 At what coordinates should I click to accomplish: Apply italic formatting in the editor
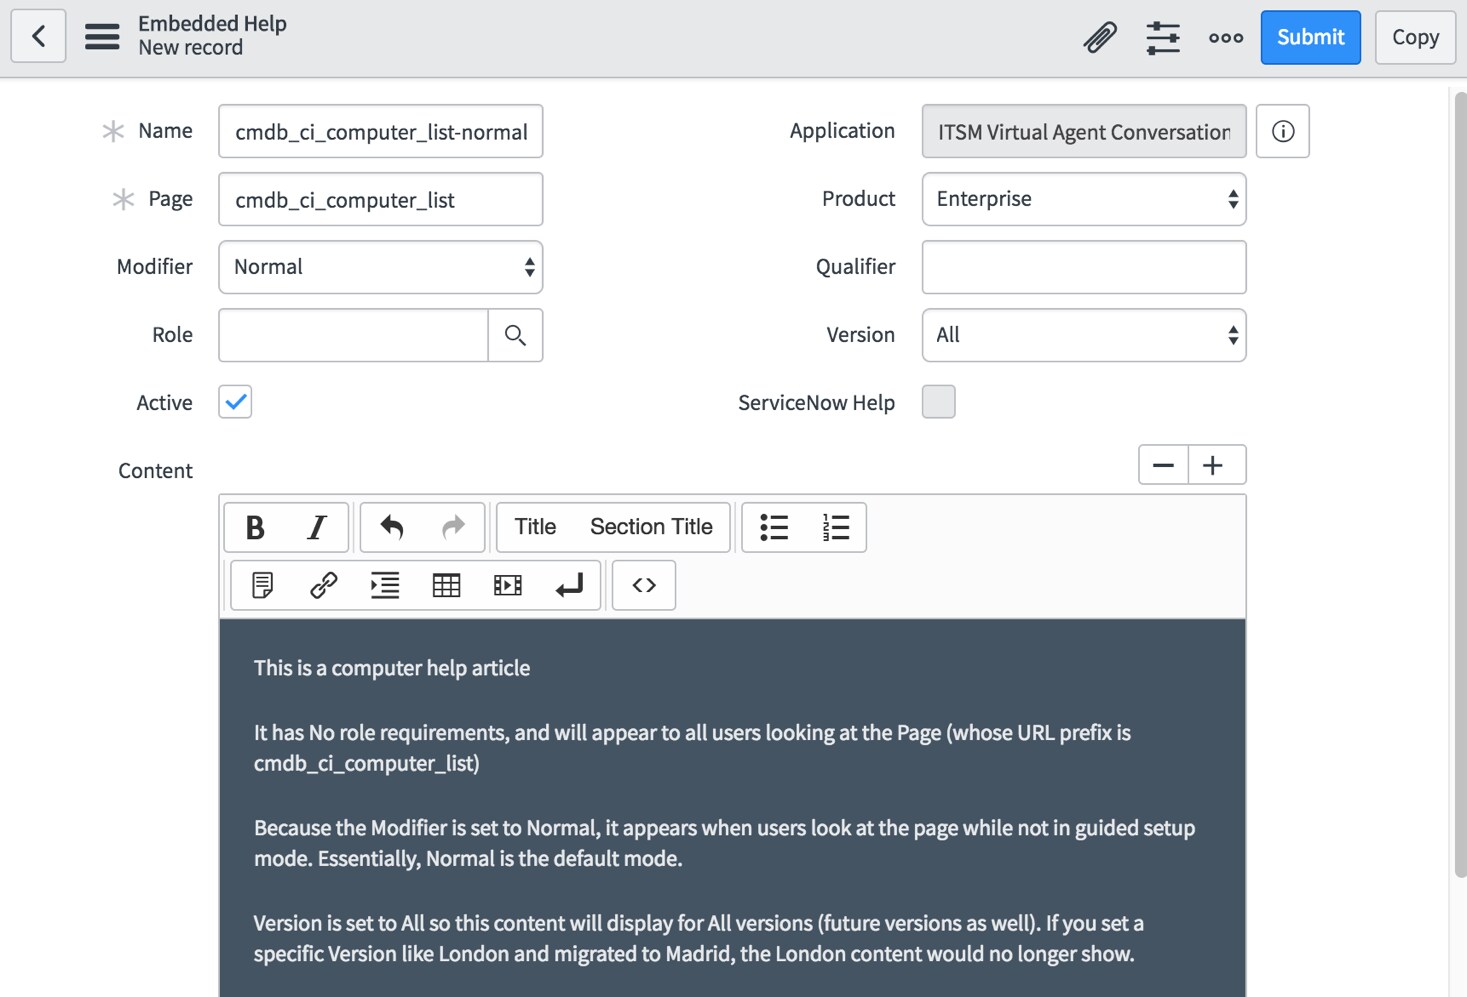pyautogui.click(x=315, y=527)
